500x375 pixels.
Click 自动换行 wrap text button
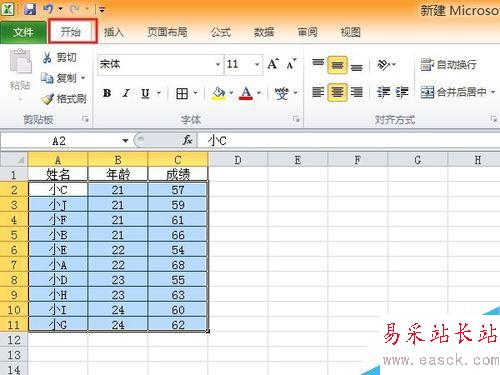point(448,65)
